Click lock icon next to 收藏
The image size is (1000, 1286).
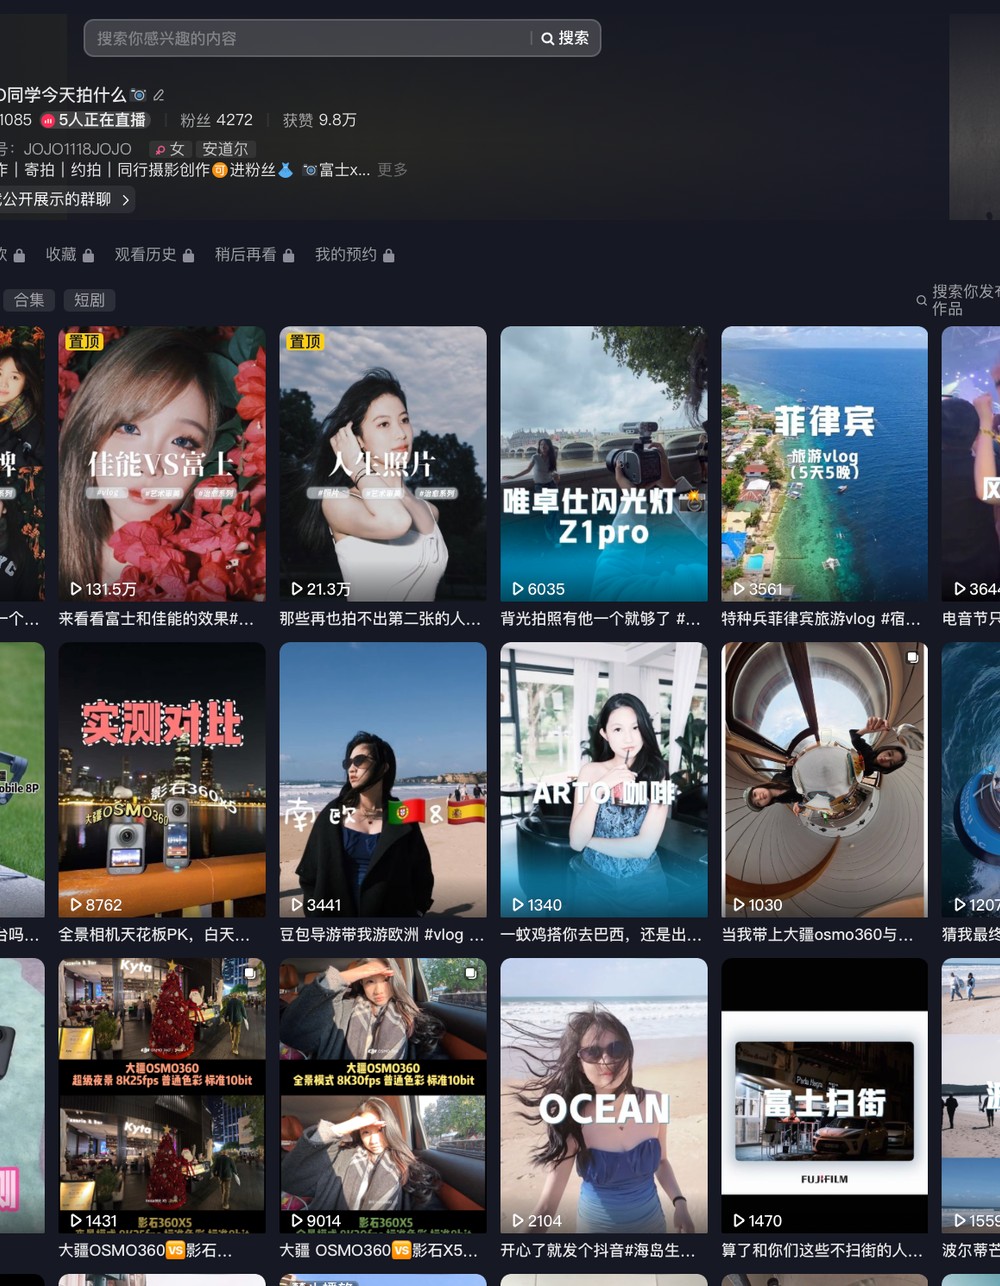(x=88, y=256)
